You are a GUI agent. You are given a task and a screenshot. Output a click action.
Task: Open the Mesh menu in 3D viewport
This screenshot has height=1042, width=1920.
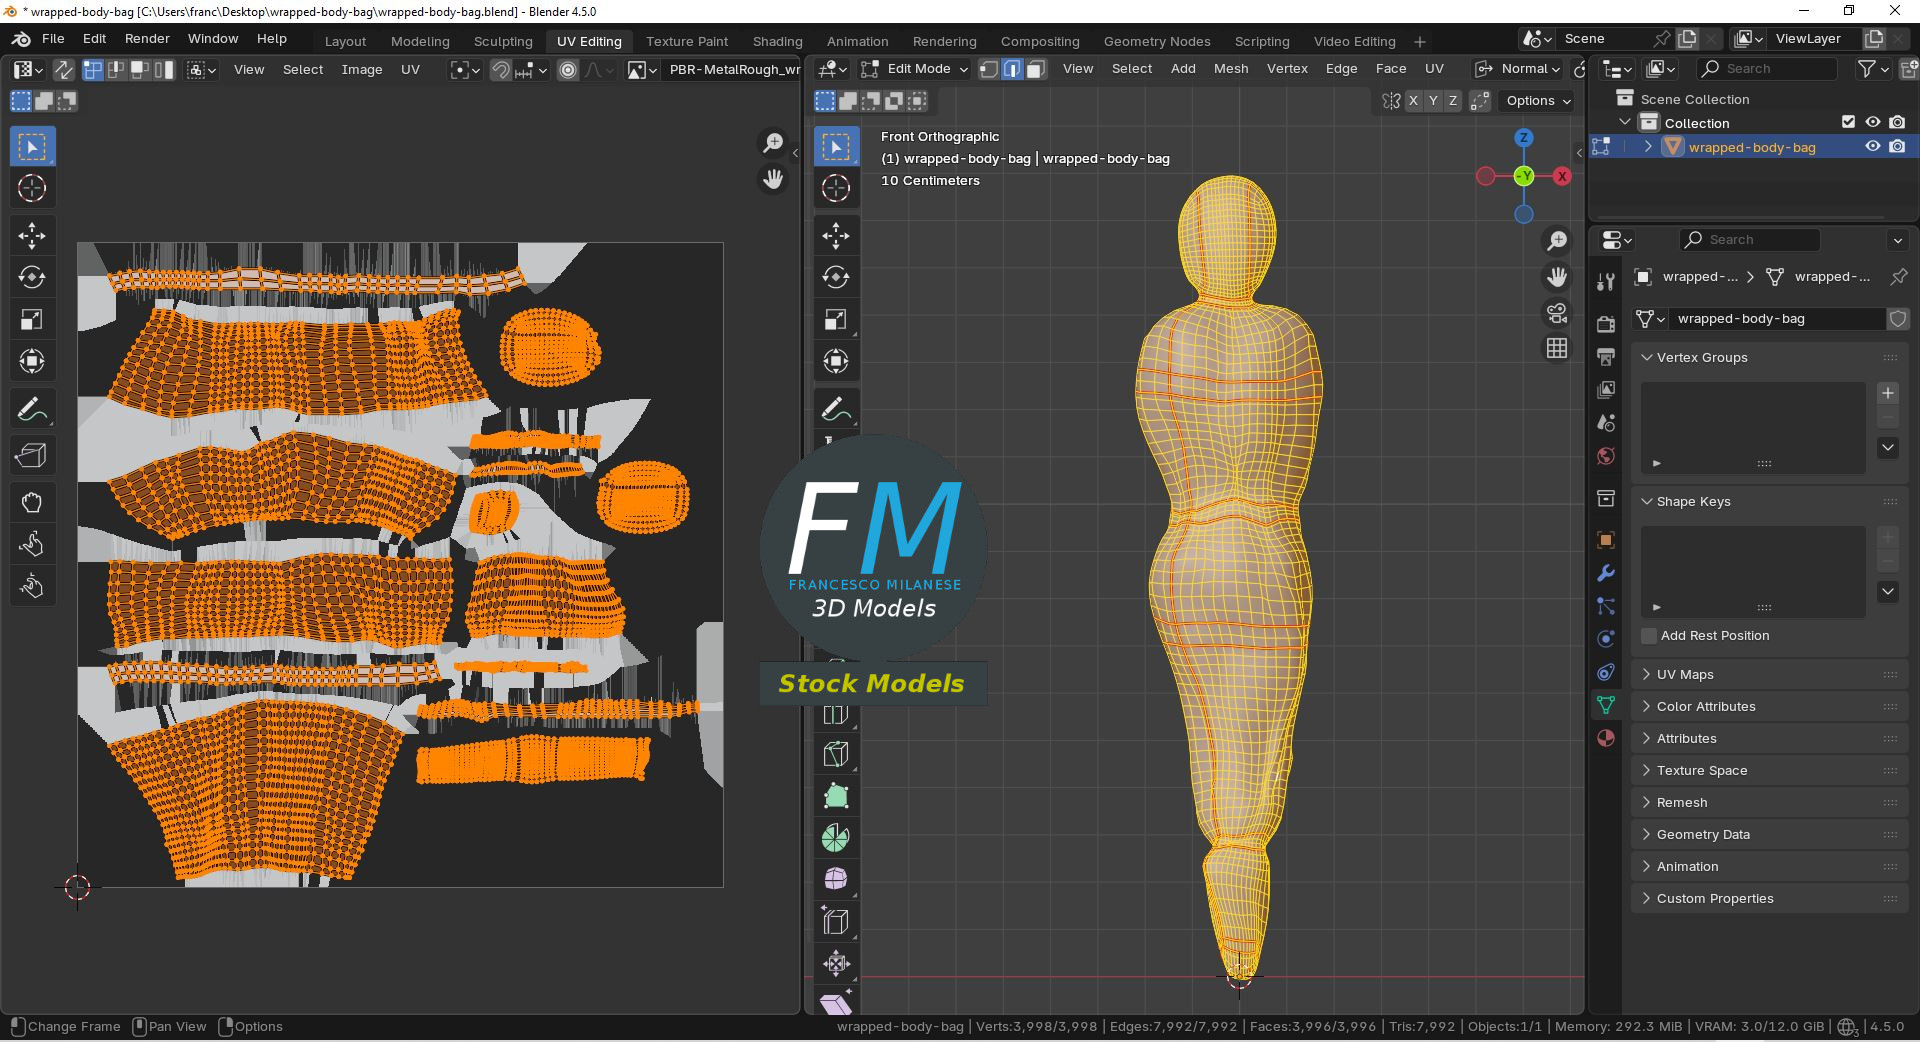pos(1231,69)
